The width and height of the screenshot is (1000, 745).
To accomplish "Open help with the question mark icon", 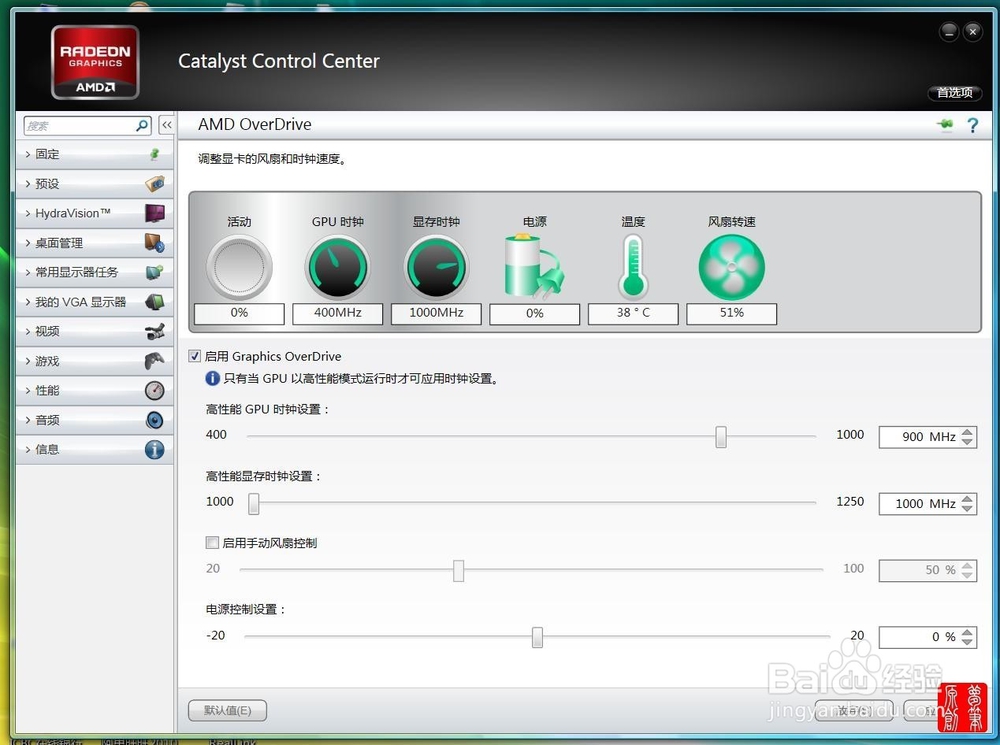I will pyautogui.click(x=973, y=125).
